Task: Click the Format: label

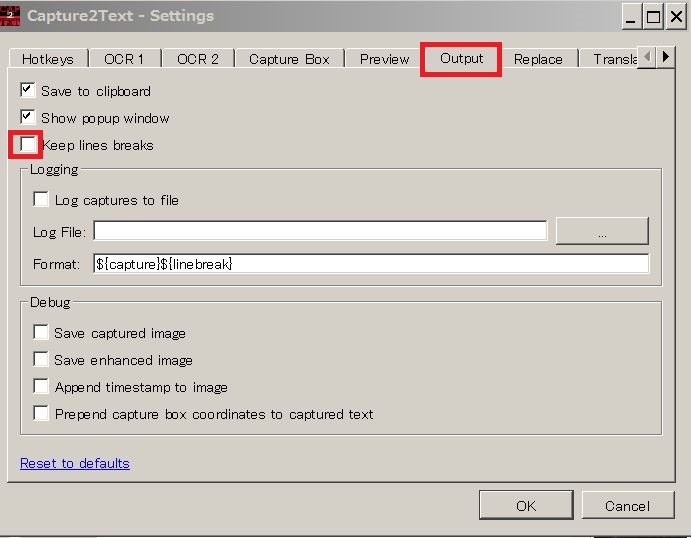Action: (56, 264)
